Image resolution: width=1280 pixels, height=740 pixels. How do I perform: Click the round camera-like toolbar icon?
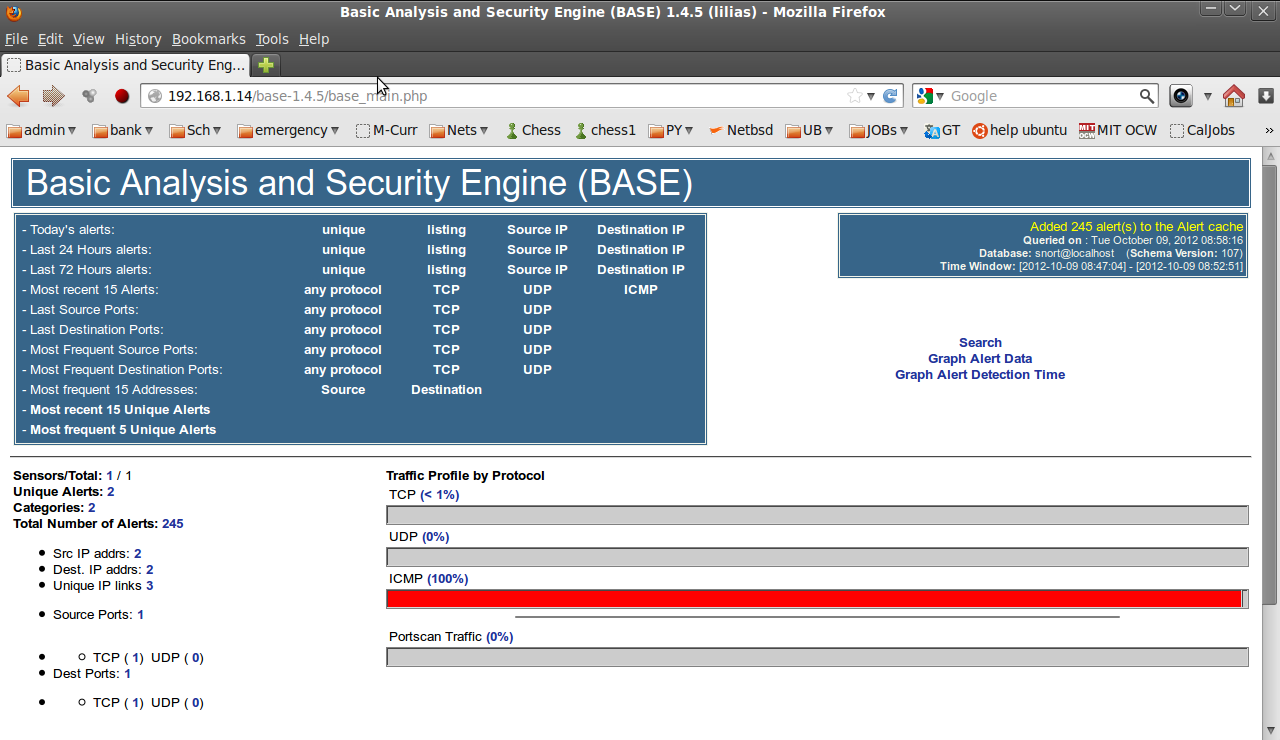point(1181,96)
